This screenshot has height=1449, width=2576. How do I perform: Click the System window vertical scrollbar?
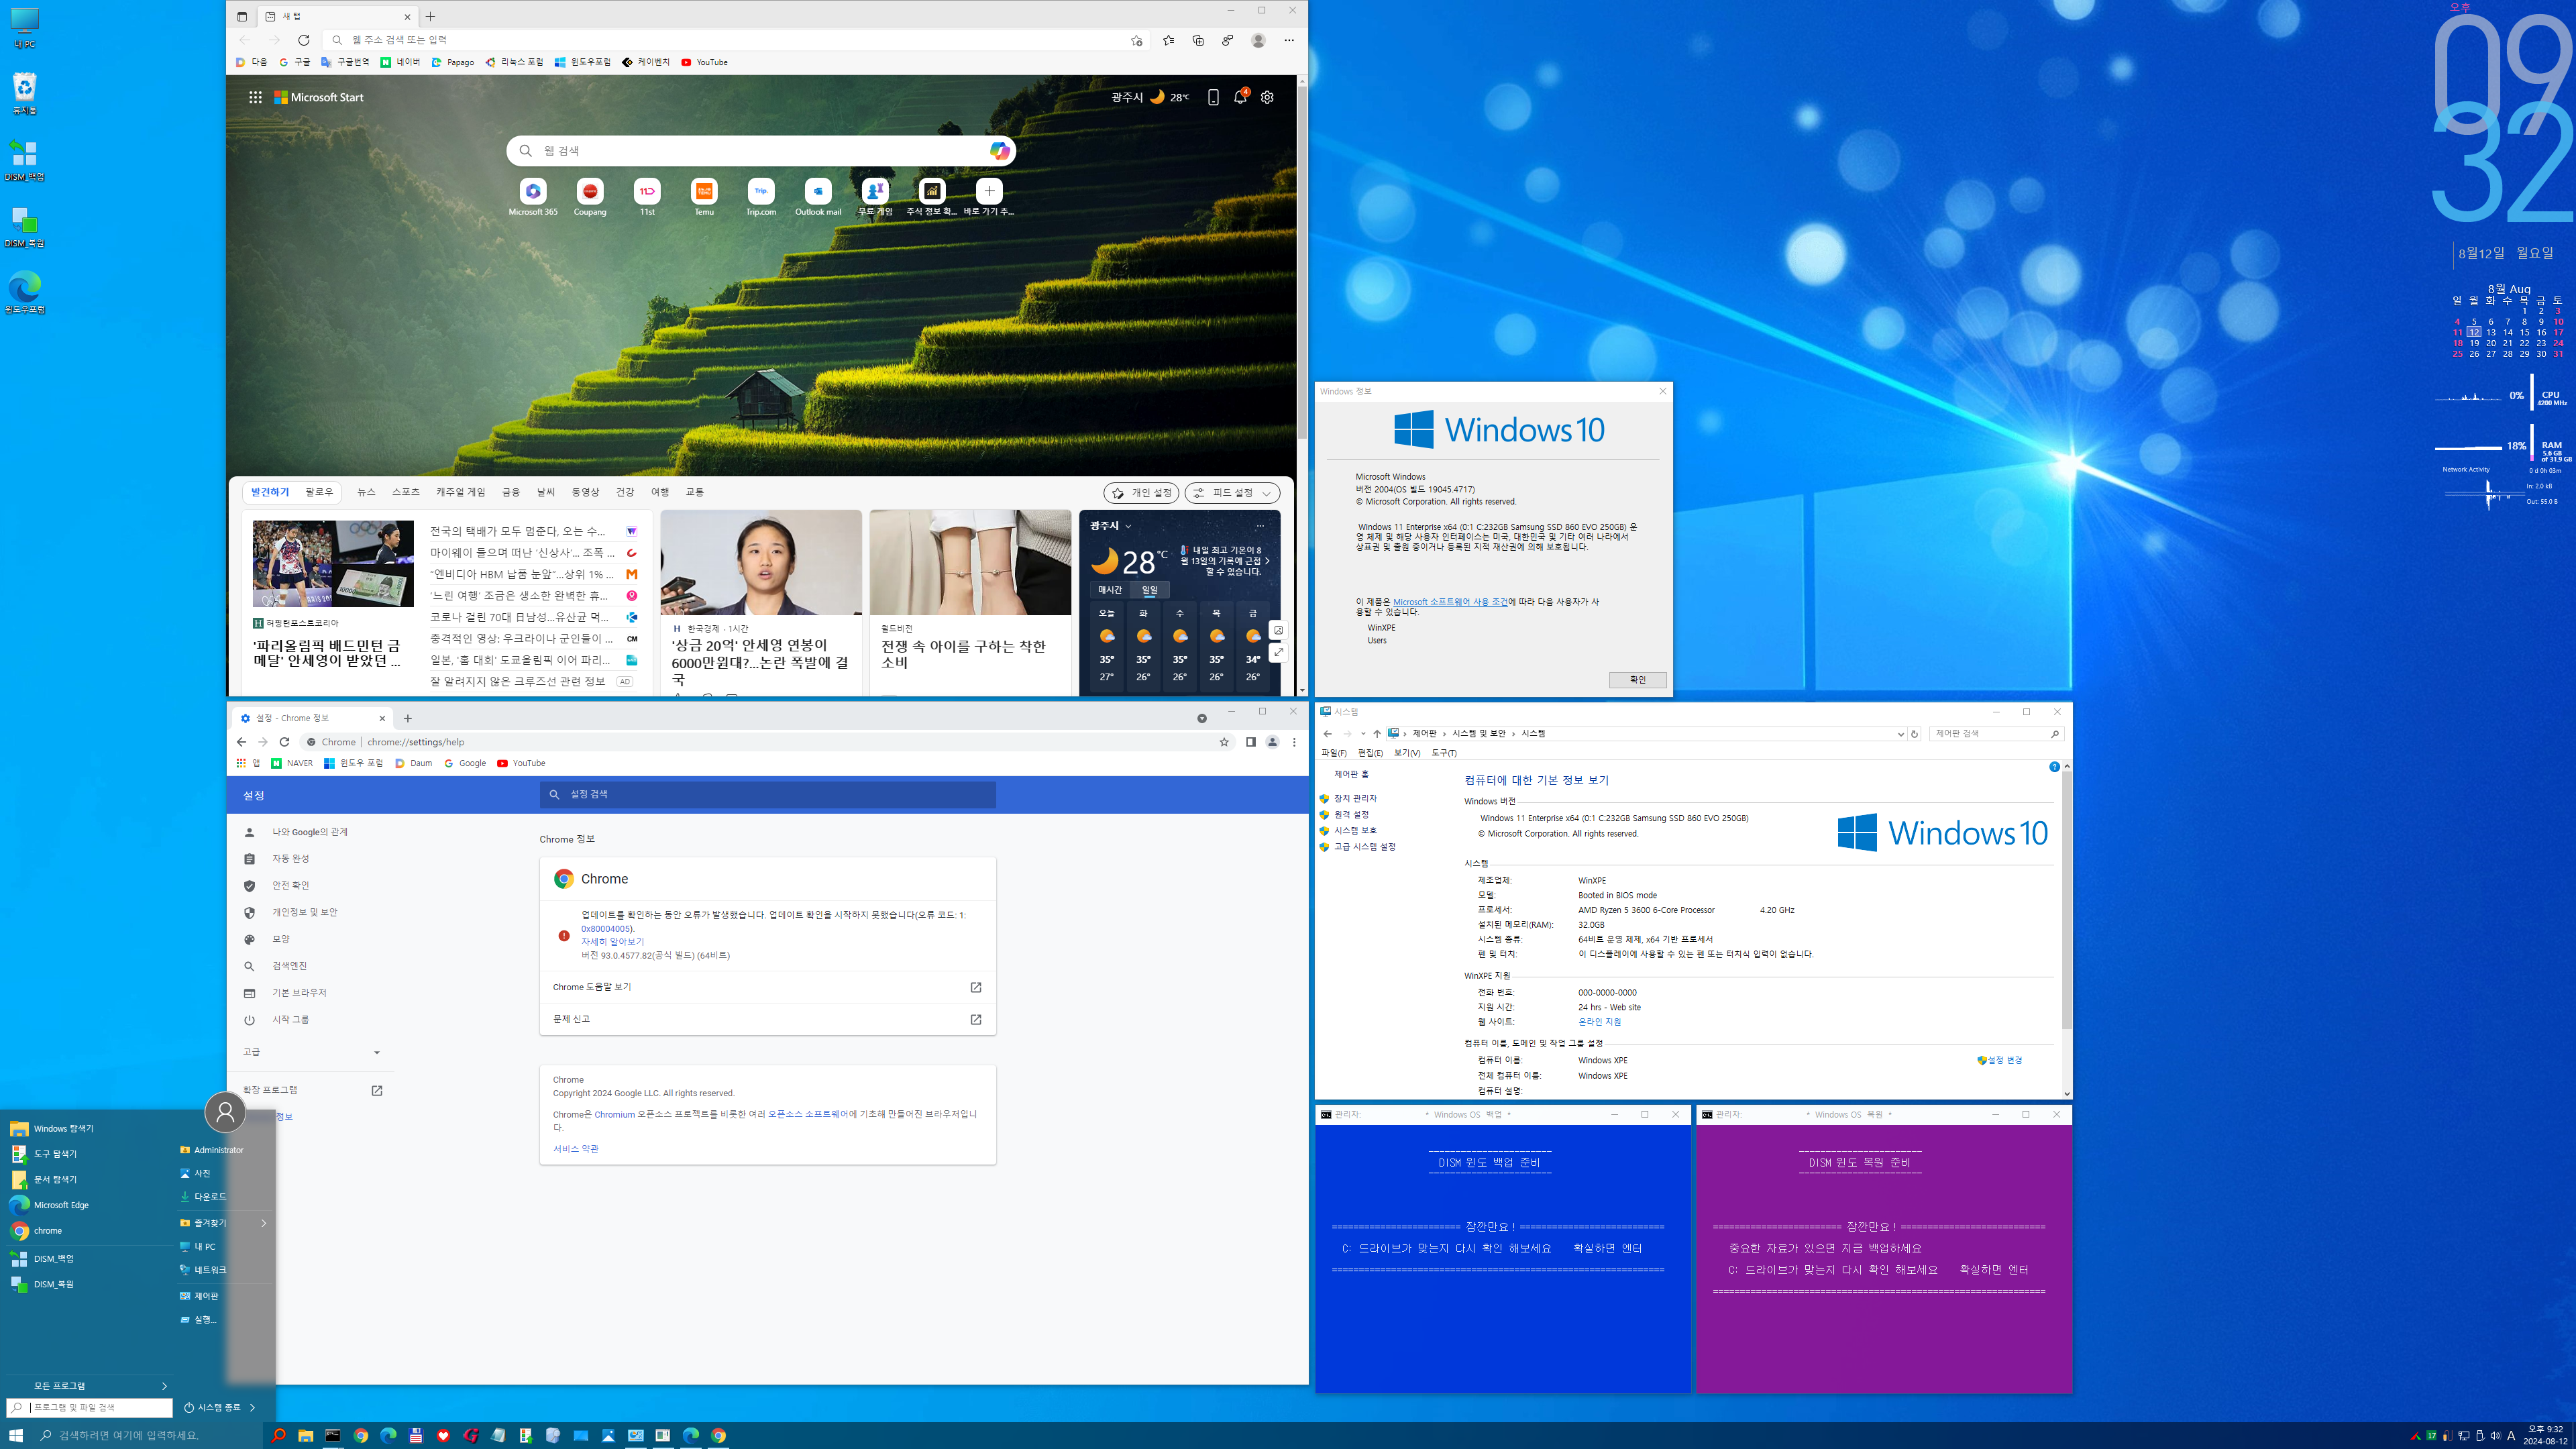click(2066, 900)
